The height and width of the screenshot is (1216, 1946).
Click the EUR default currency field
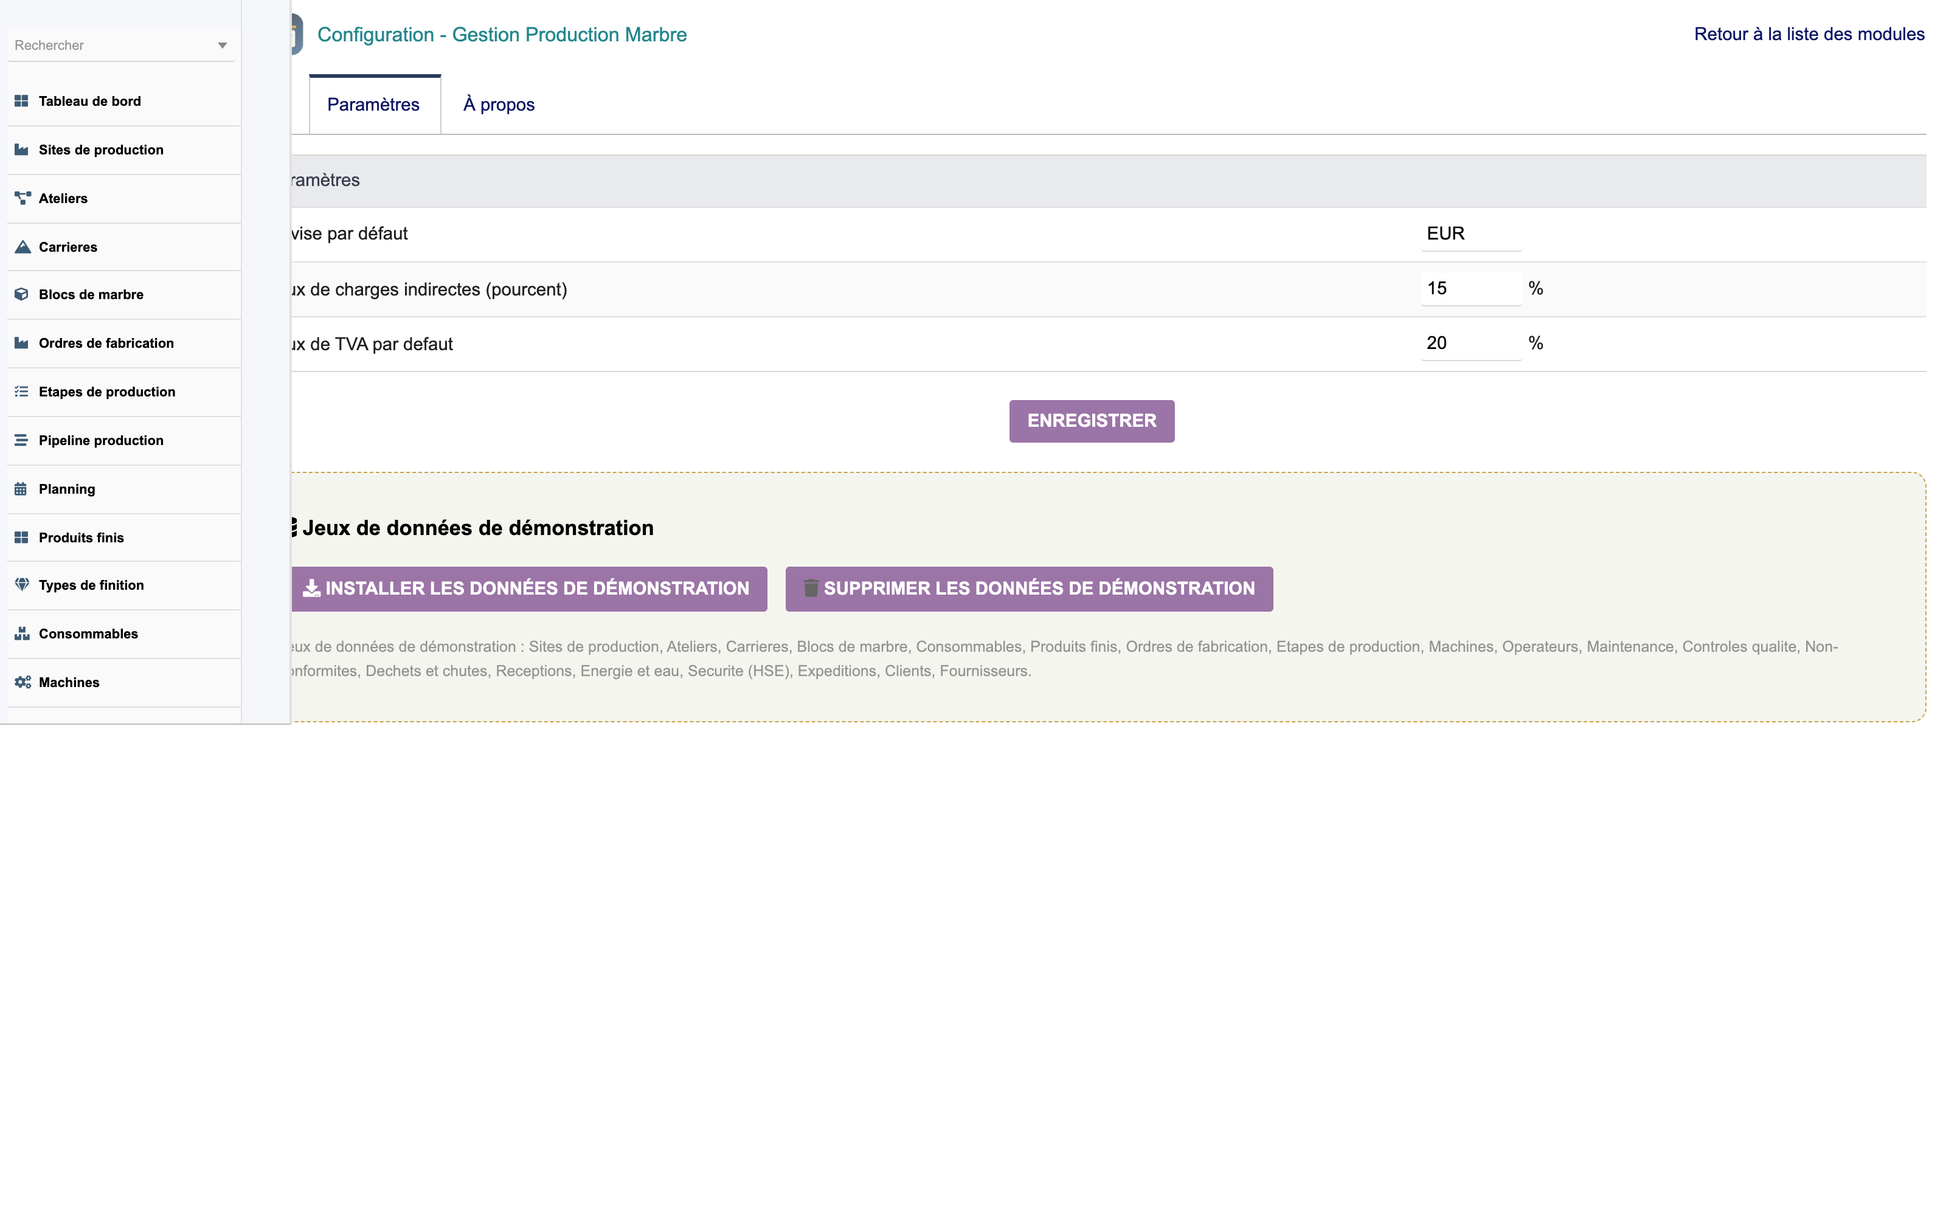pyautogui.click(x=1470, y=234)
